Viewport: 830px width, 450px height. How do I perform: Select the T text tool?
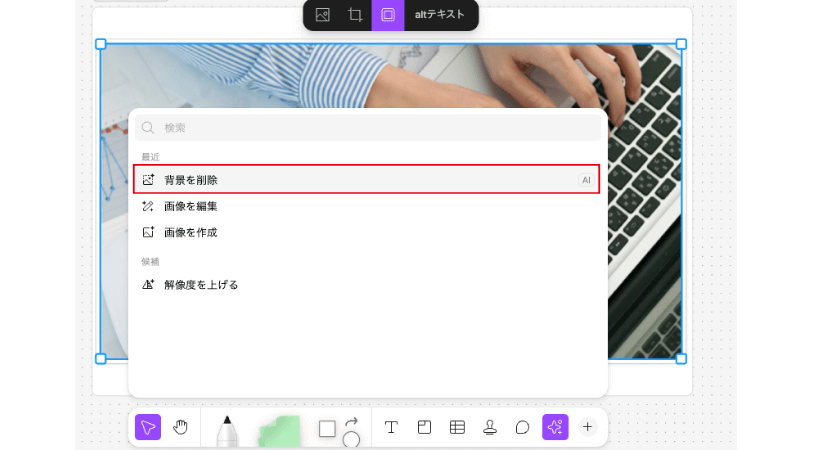(391, 427)
